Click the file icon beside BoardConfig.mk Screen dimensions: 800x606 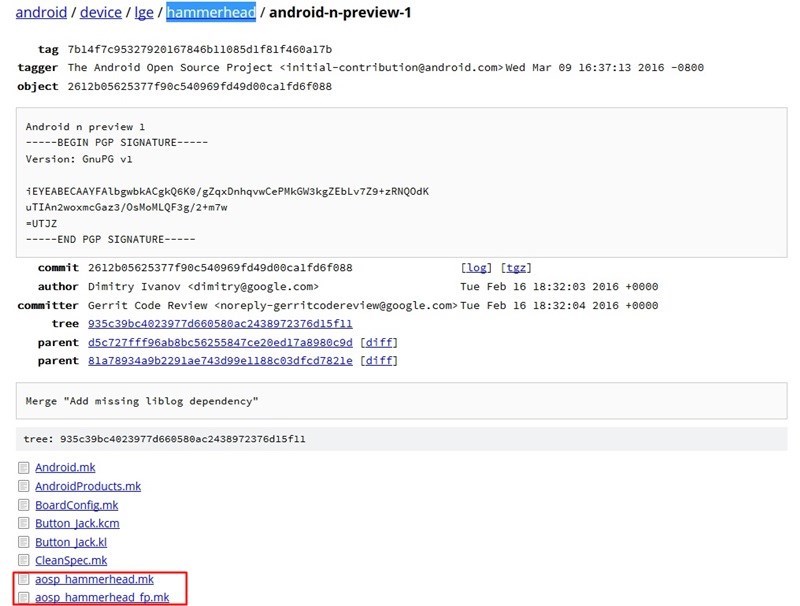point(23,505)
